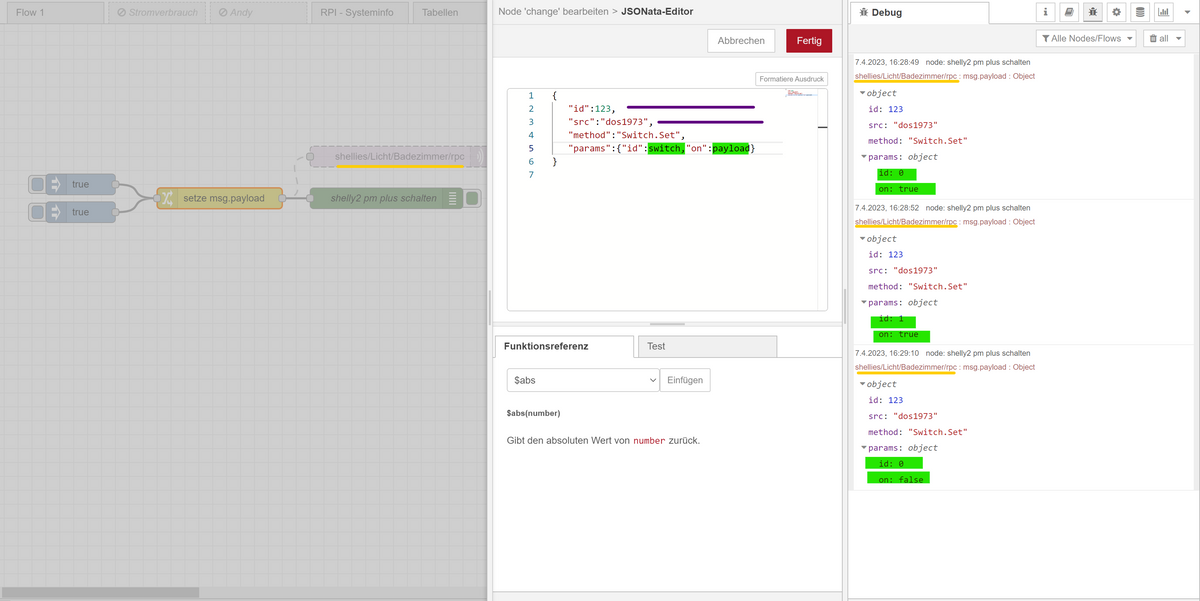
Task: Trigger the second 'true' inject node button
Action: [37, 212]
